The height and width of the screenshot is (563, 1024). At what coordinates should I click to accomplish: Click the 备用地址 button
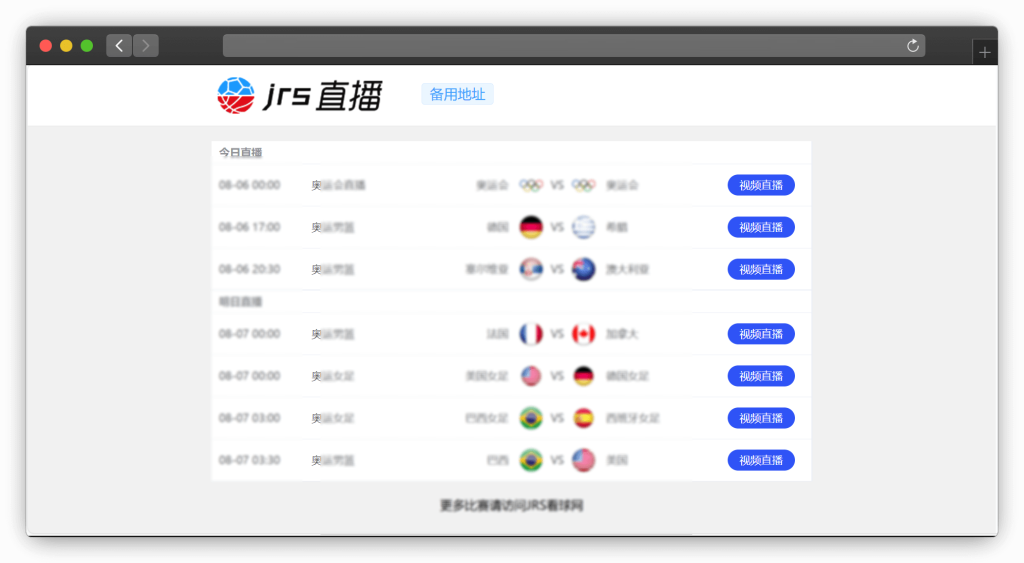457,94
